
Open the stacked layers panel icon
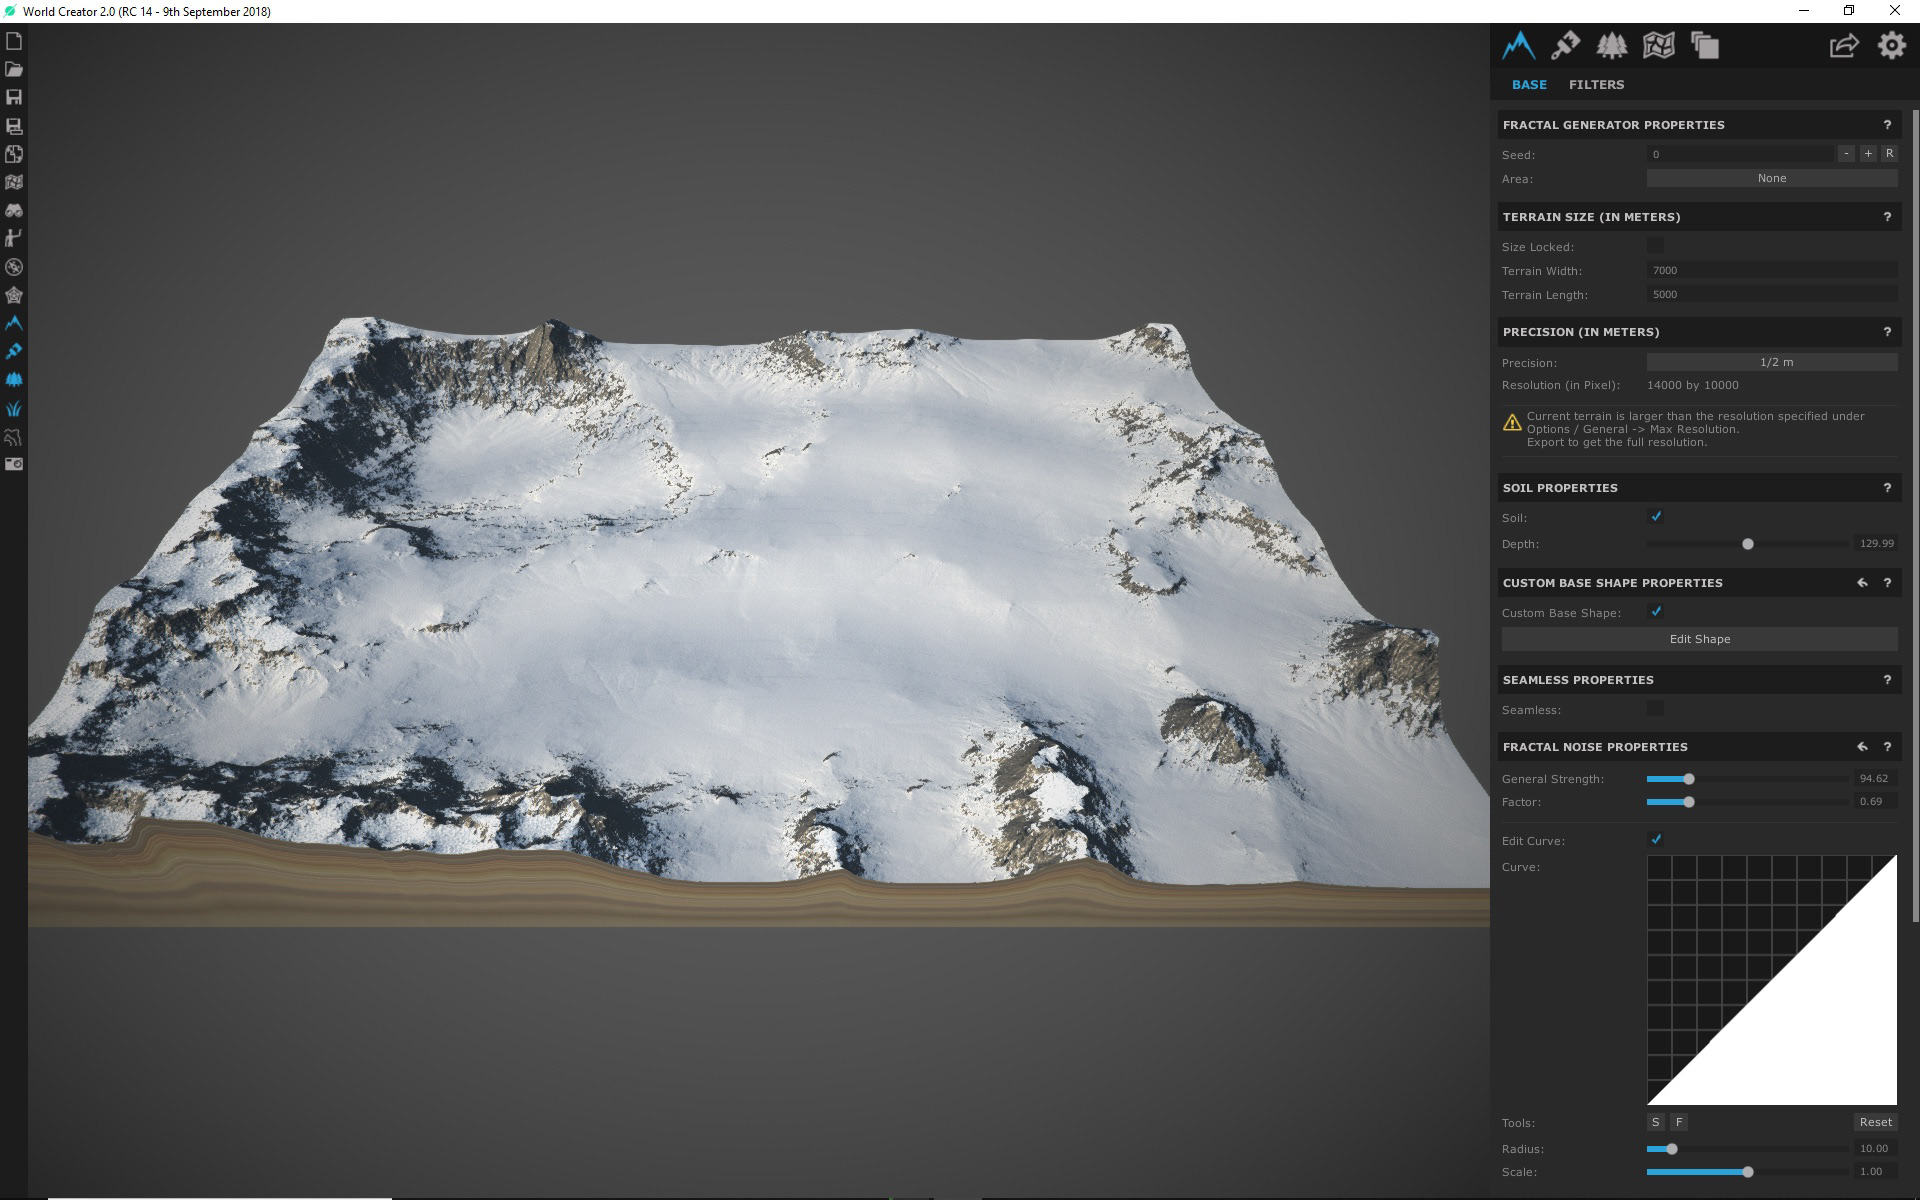pyautogui.click(x=1704, y=46)
